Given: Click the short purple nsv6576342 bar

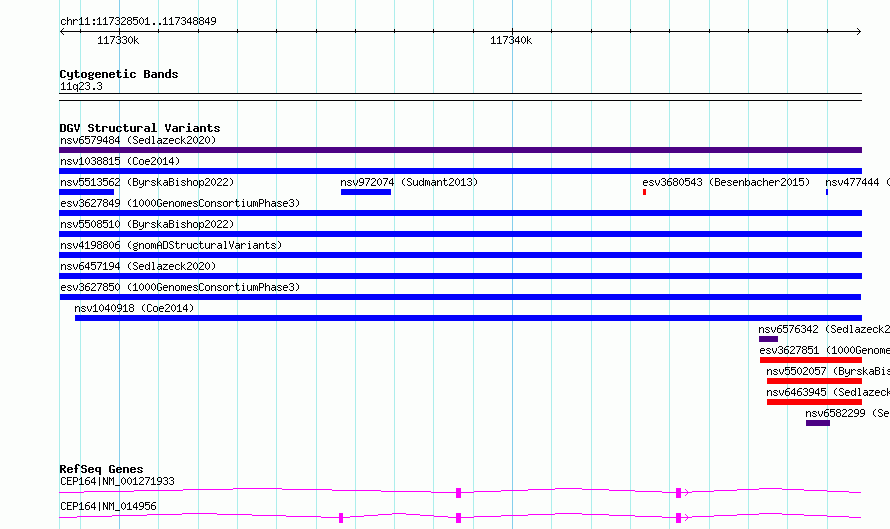Looking at the screenshot, I should (769, 339).
